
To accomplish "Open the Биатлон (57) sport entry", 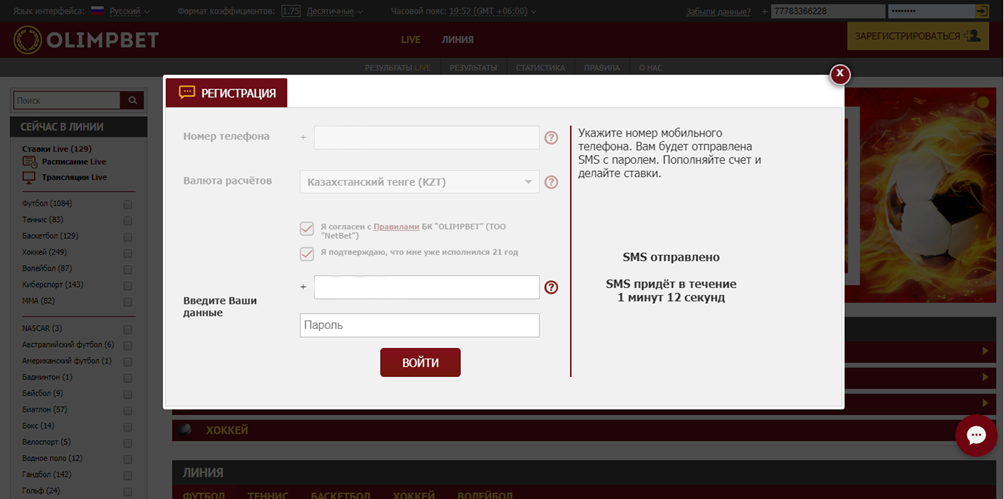I will pos(45,409).
